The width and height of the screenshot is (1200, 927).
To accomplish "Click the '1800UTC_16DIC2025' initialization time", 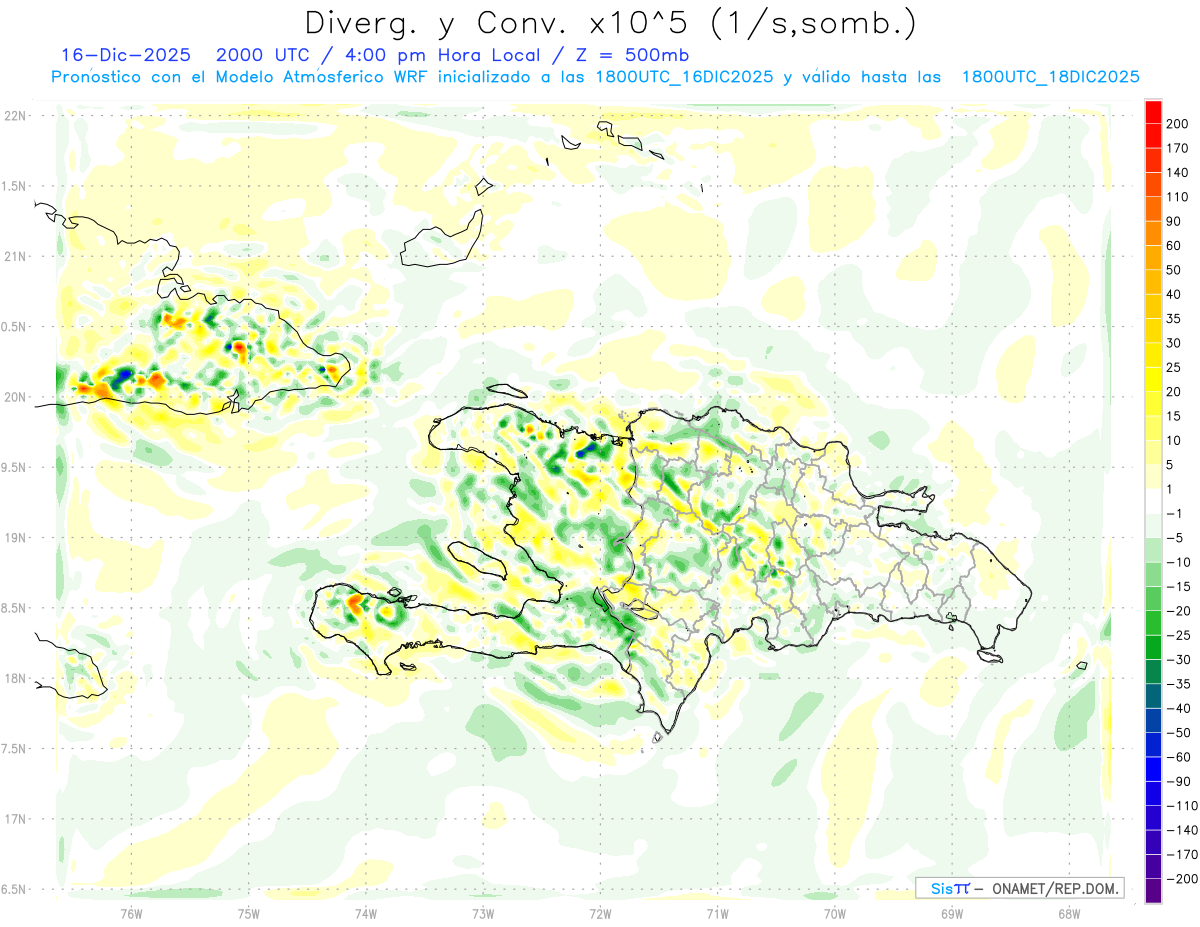I will 684,76.
